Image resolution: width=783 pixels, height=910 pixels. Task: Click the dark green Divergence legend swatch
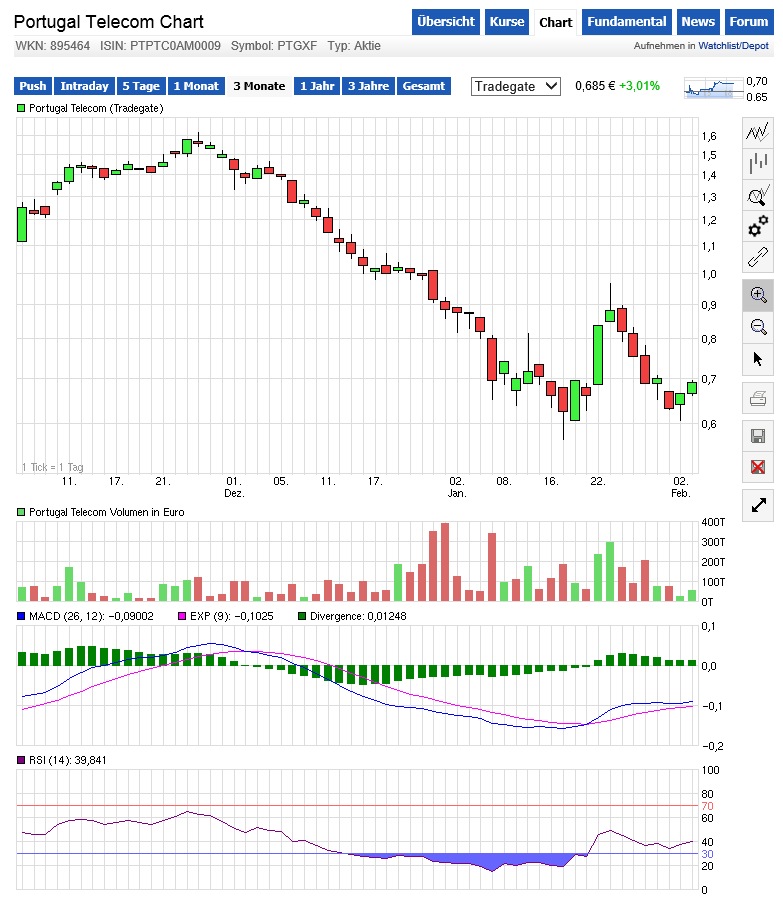pos(302,616)
